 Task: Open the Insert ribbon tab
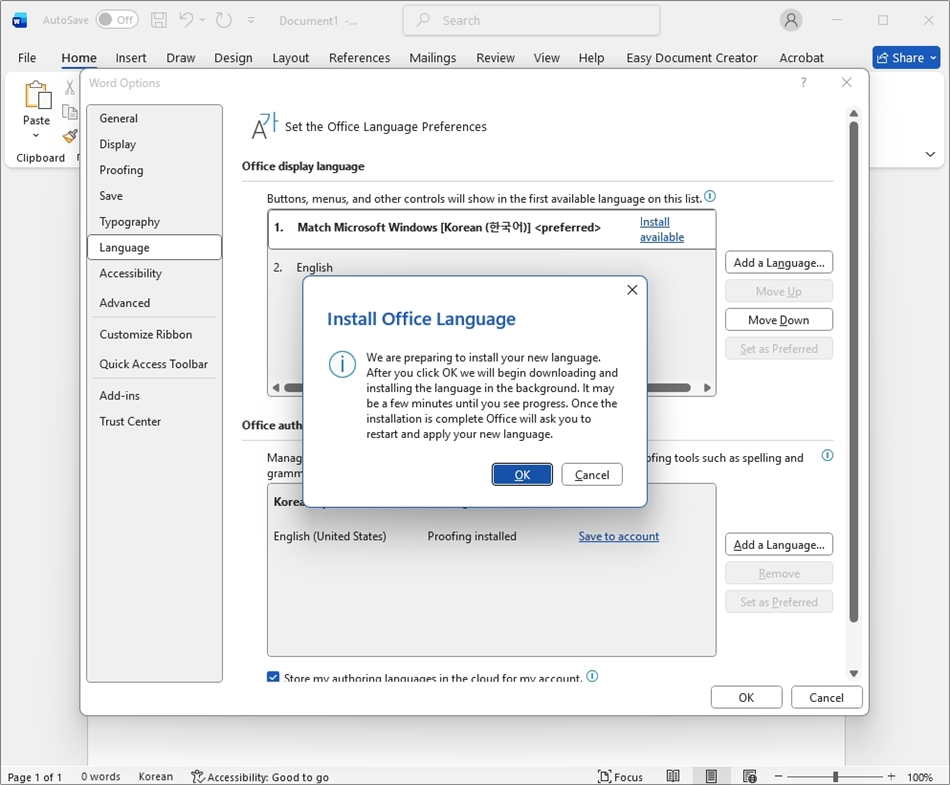(131, 58)
